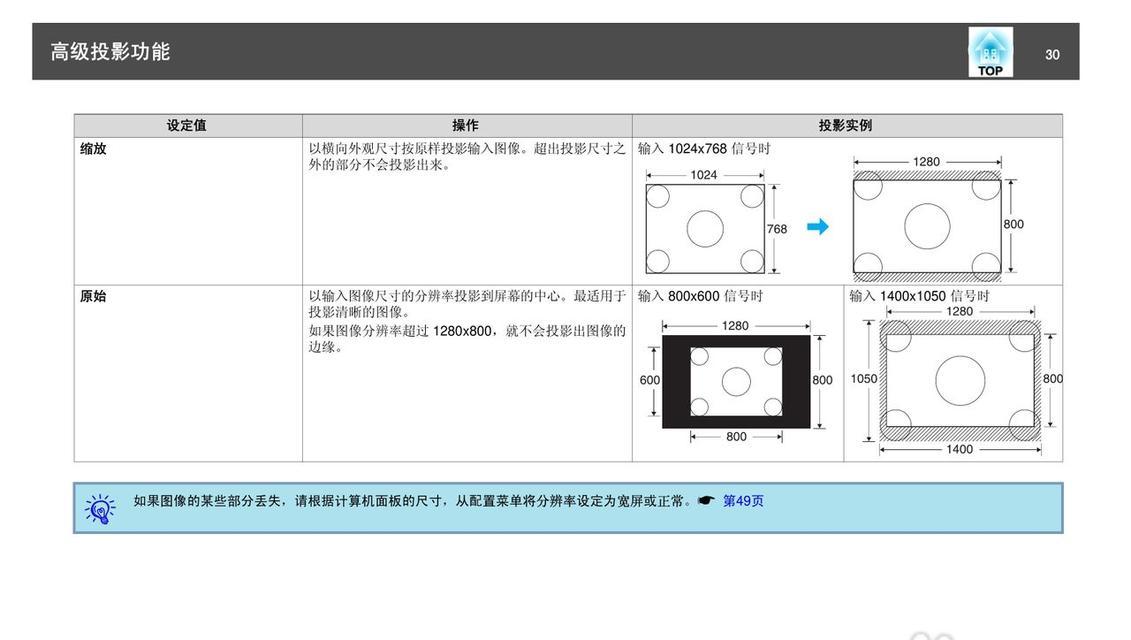Select the heading 高级投影功能
The height and width of the screenshot is (640, 1131).
point(110,51)
